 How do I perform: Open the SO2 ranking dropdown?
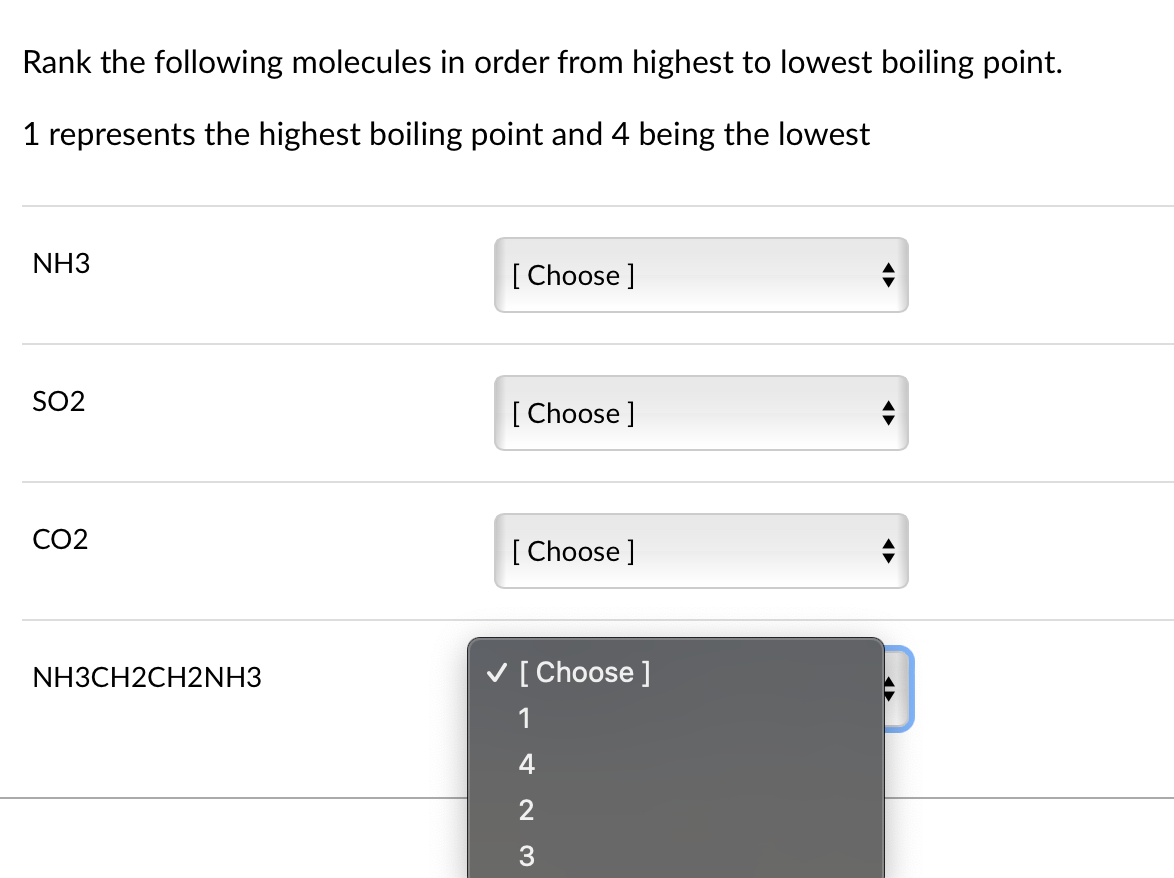point(700,413)
